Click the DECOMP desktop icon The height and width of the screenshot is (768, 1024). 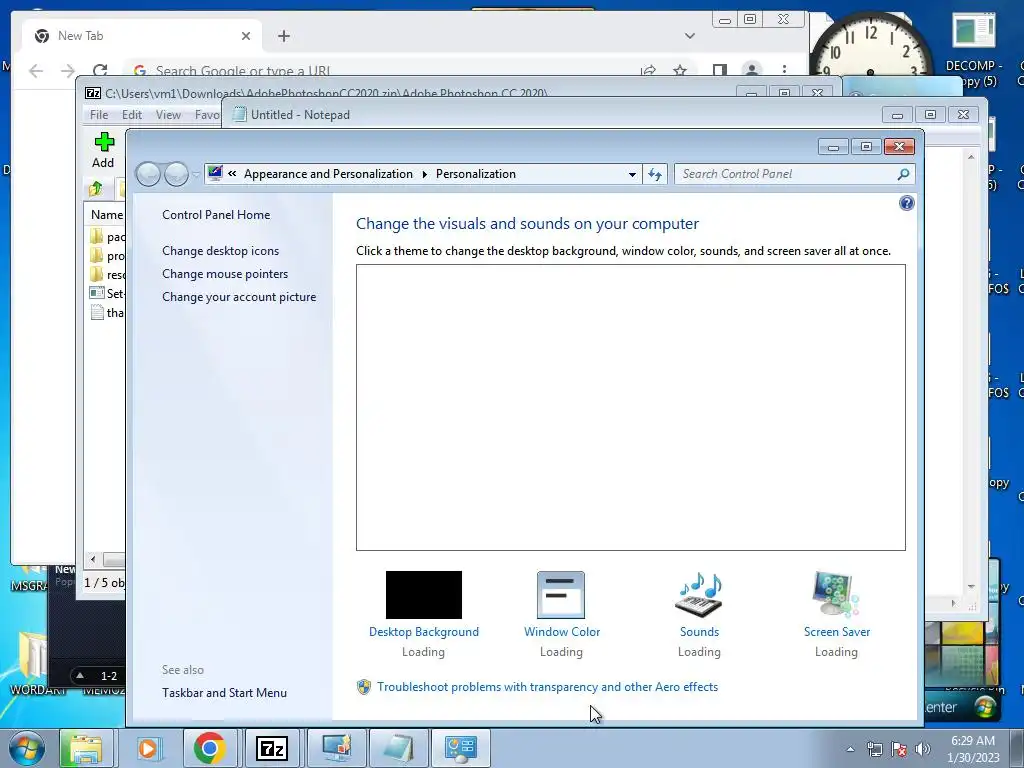tap(974, 50)
